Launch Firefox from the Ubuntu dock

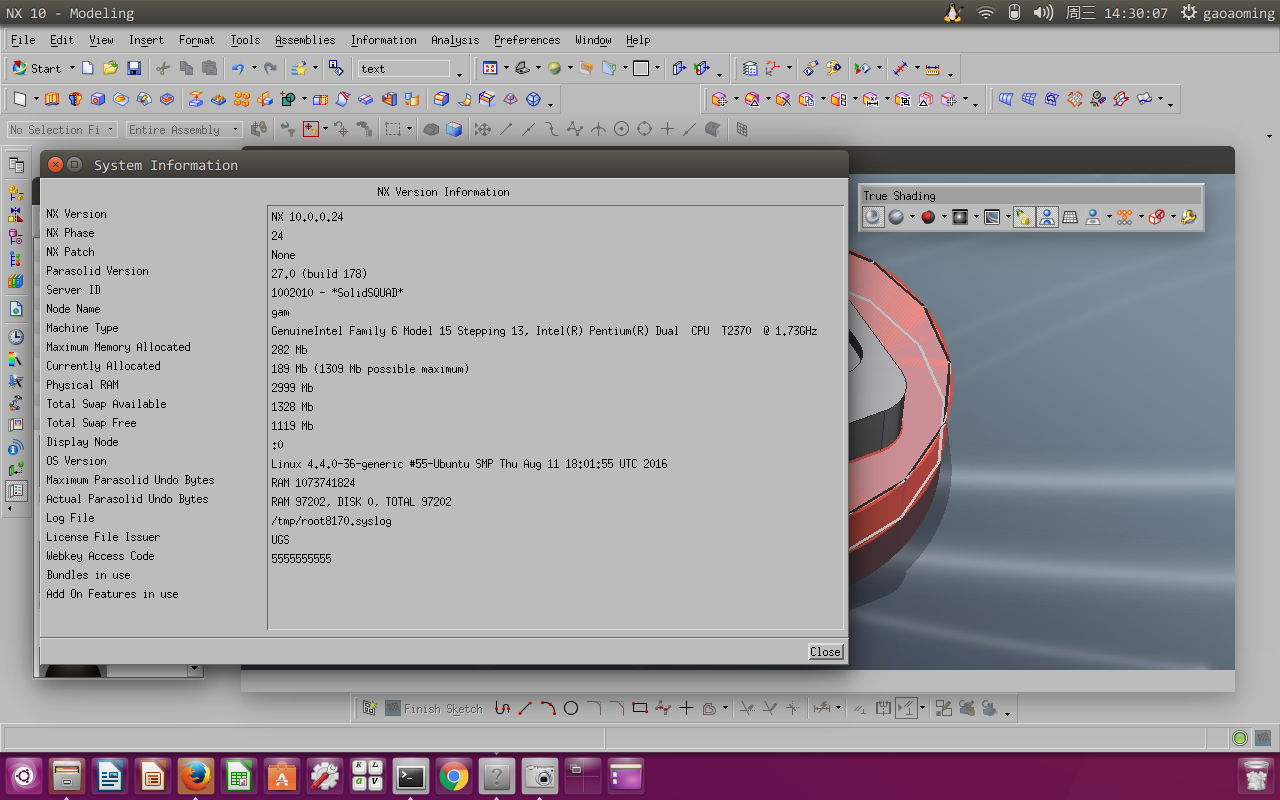[195, 775]
